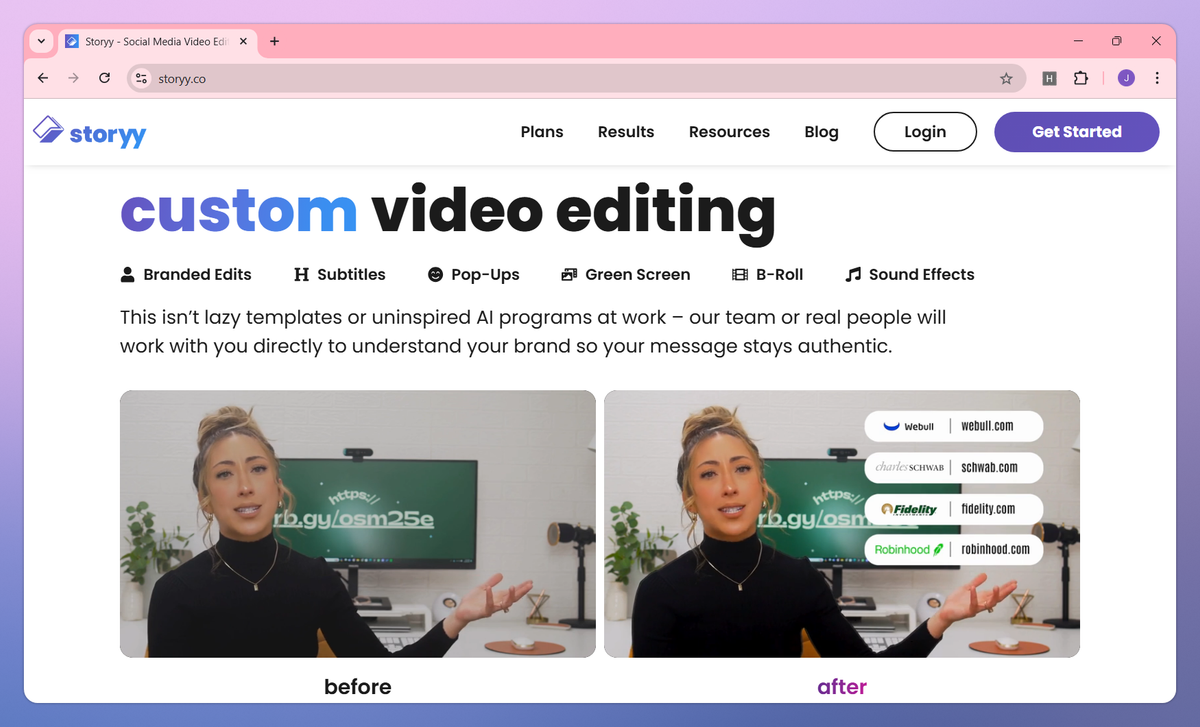
Task: Click the 'before' caption text
Action: click(x=358, y=687)
